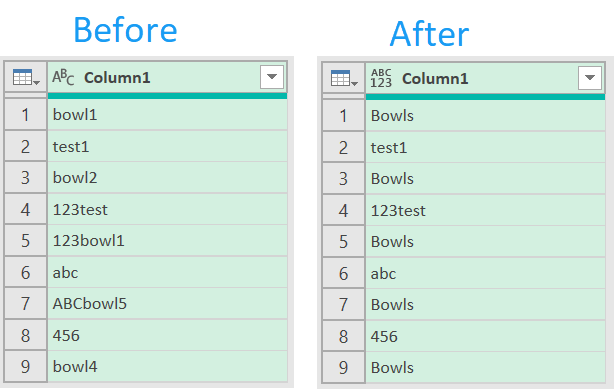The image size is (614, 389).
Task: Select cell ABCbowl5 in Before table
Action: [x=167, y=304]
